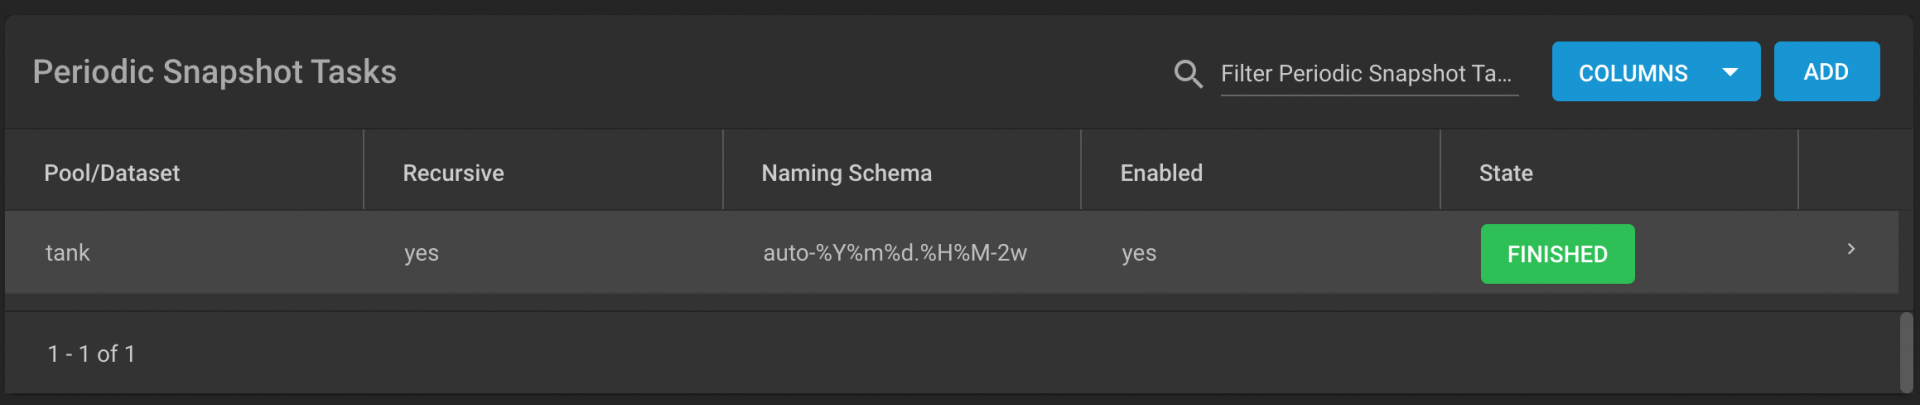This screenshot has width=1920, height=405.
Task: Click the Periodic Snapshot Tasks title
Action: coord(214,72)
